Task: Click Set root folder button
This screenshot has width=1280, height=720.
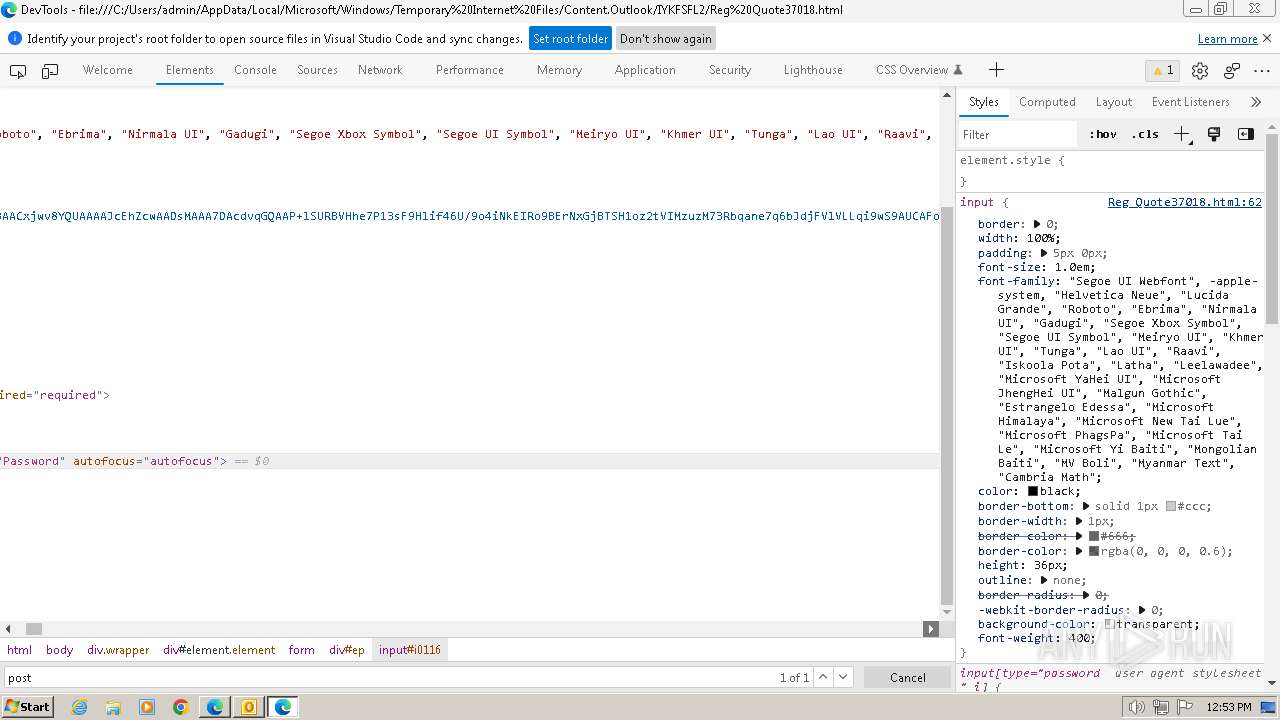Action: click(x=570, y=39)
